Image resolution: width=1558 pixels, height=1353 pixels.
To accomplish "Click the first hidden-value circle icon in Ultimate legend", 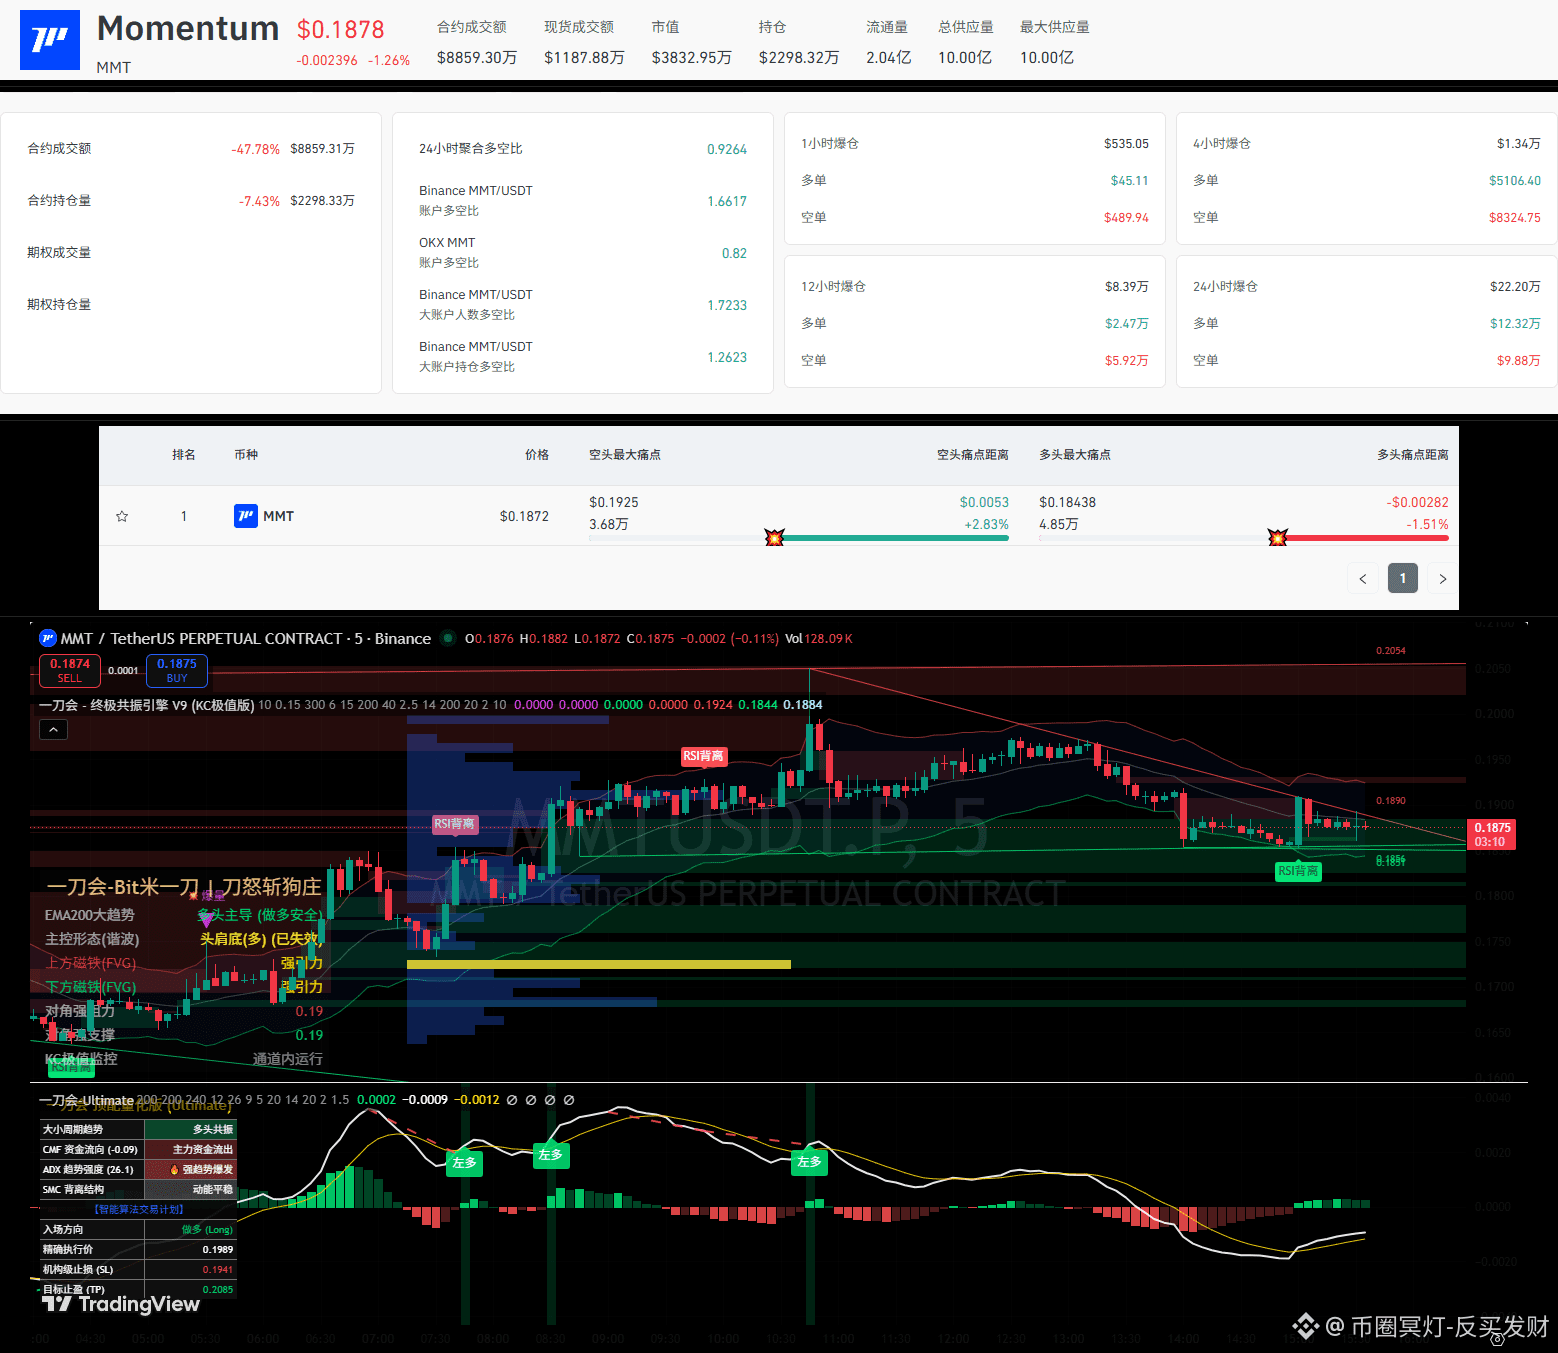I will coord(512,1100).
